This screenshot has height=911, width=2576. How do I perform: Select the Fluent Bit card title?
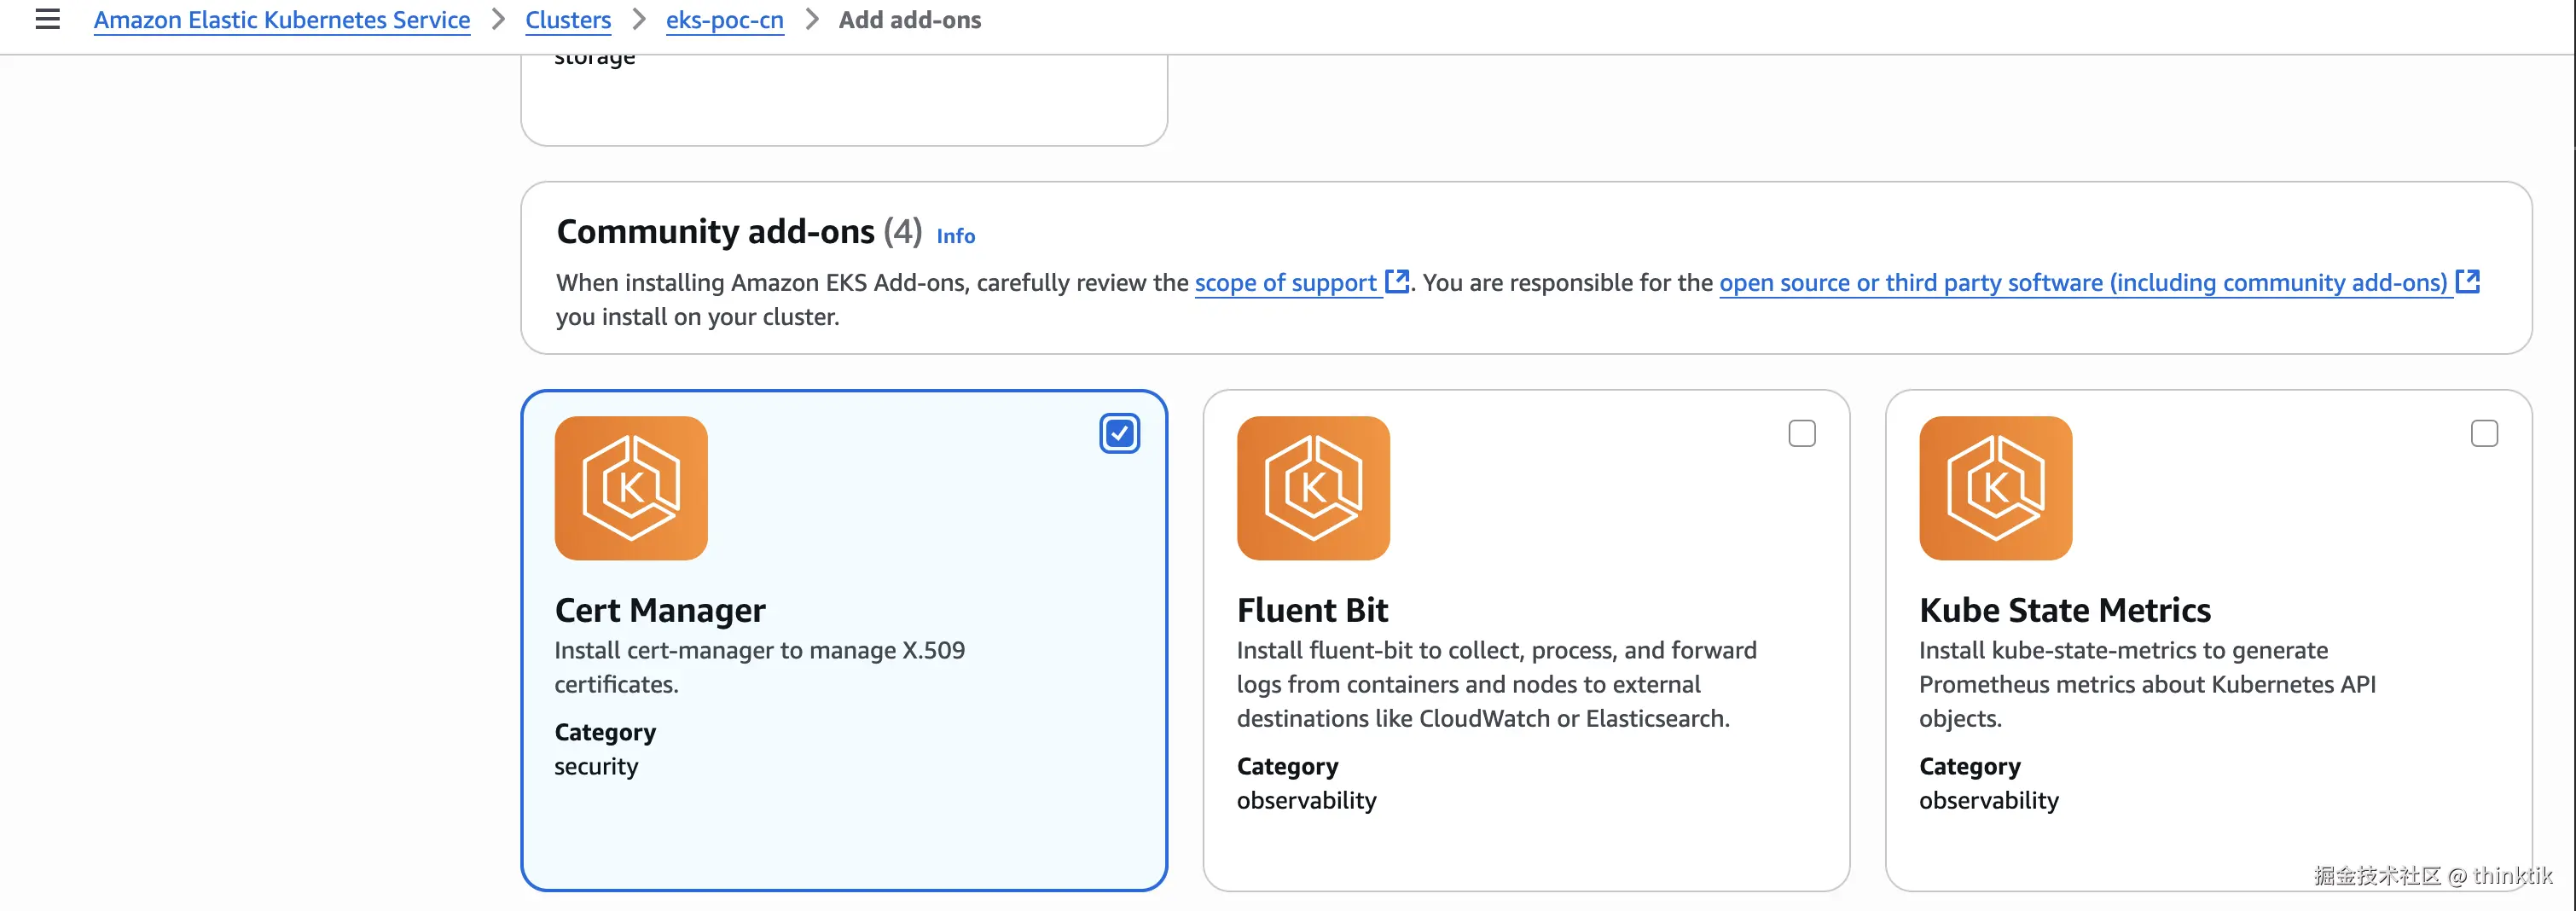point(1312,610)
